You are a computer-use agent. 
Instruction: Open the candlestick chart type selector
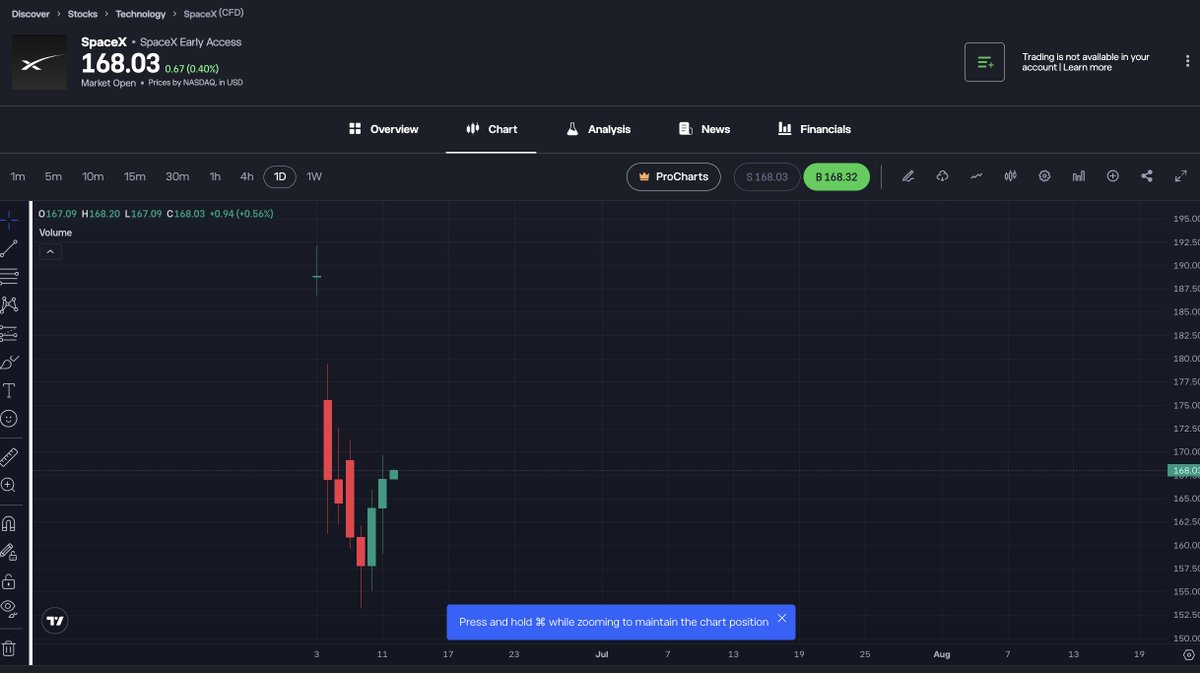click(x=1010, y=176)
